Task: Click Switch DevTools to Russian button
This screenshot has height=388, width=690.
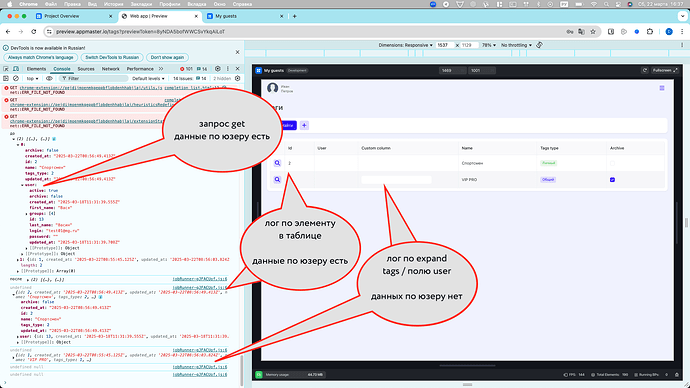Action: pyautogui.click(x=112, y=57)
